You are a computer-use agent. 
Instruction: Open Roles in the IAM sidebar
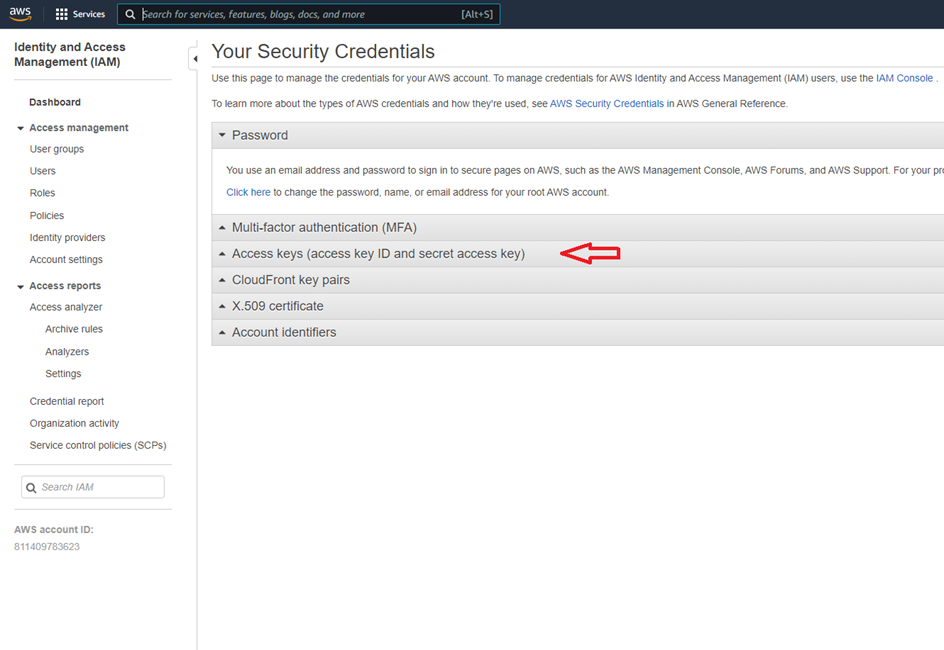[43, 193]
